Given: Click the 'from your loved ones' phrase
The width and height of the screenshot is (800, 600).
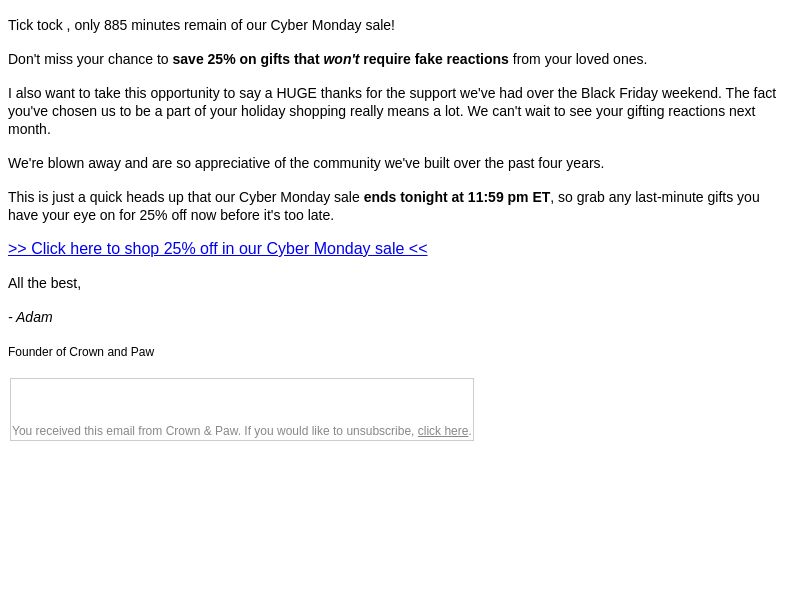Looking at the screenshot, I should tap(579, 59).
